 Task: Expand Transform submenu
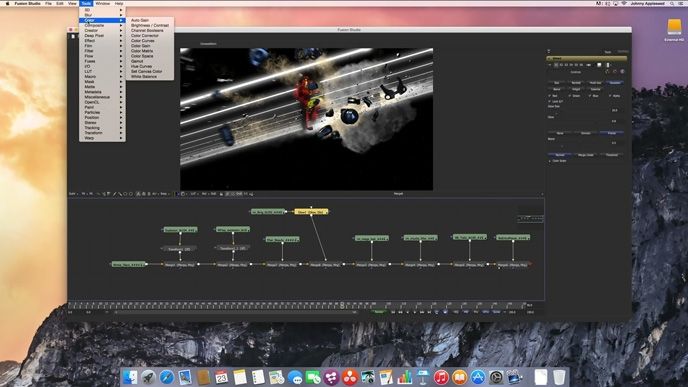102,133
